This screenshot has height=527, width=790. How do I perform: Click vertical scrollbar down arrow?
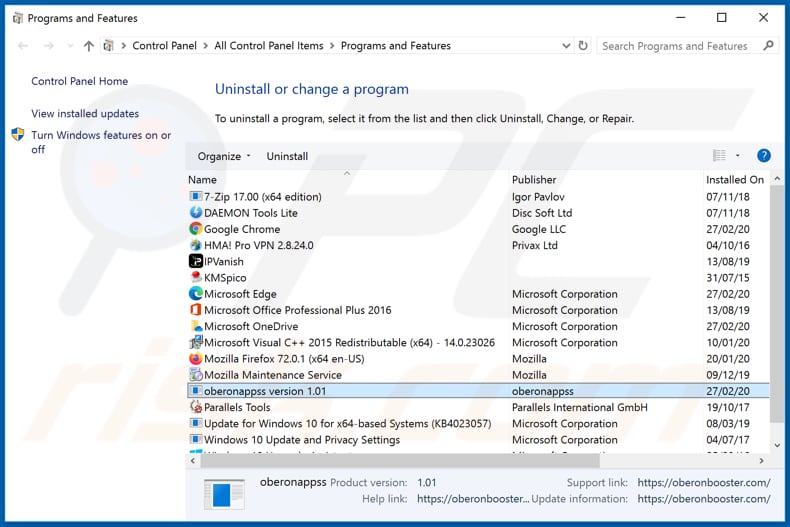coord(777,445)
